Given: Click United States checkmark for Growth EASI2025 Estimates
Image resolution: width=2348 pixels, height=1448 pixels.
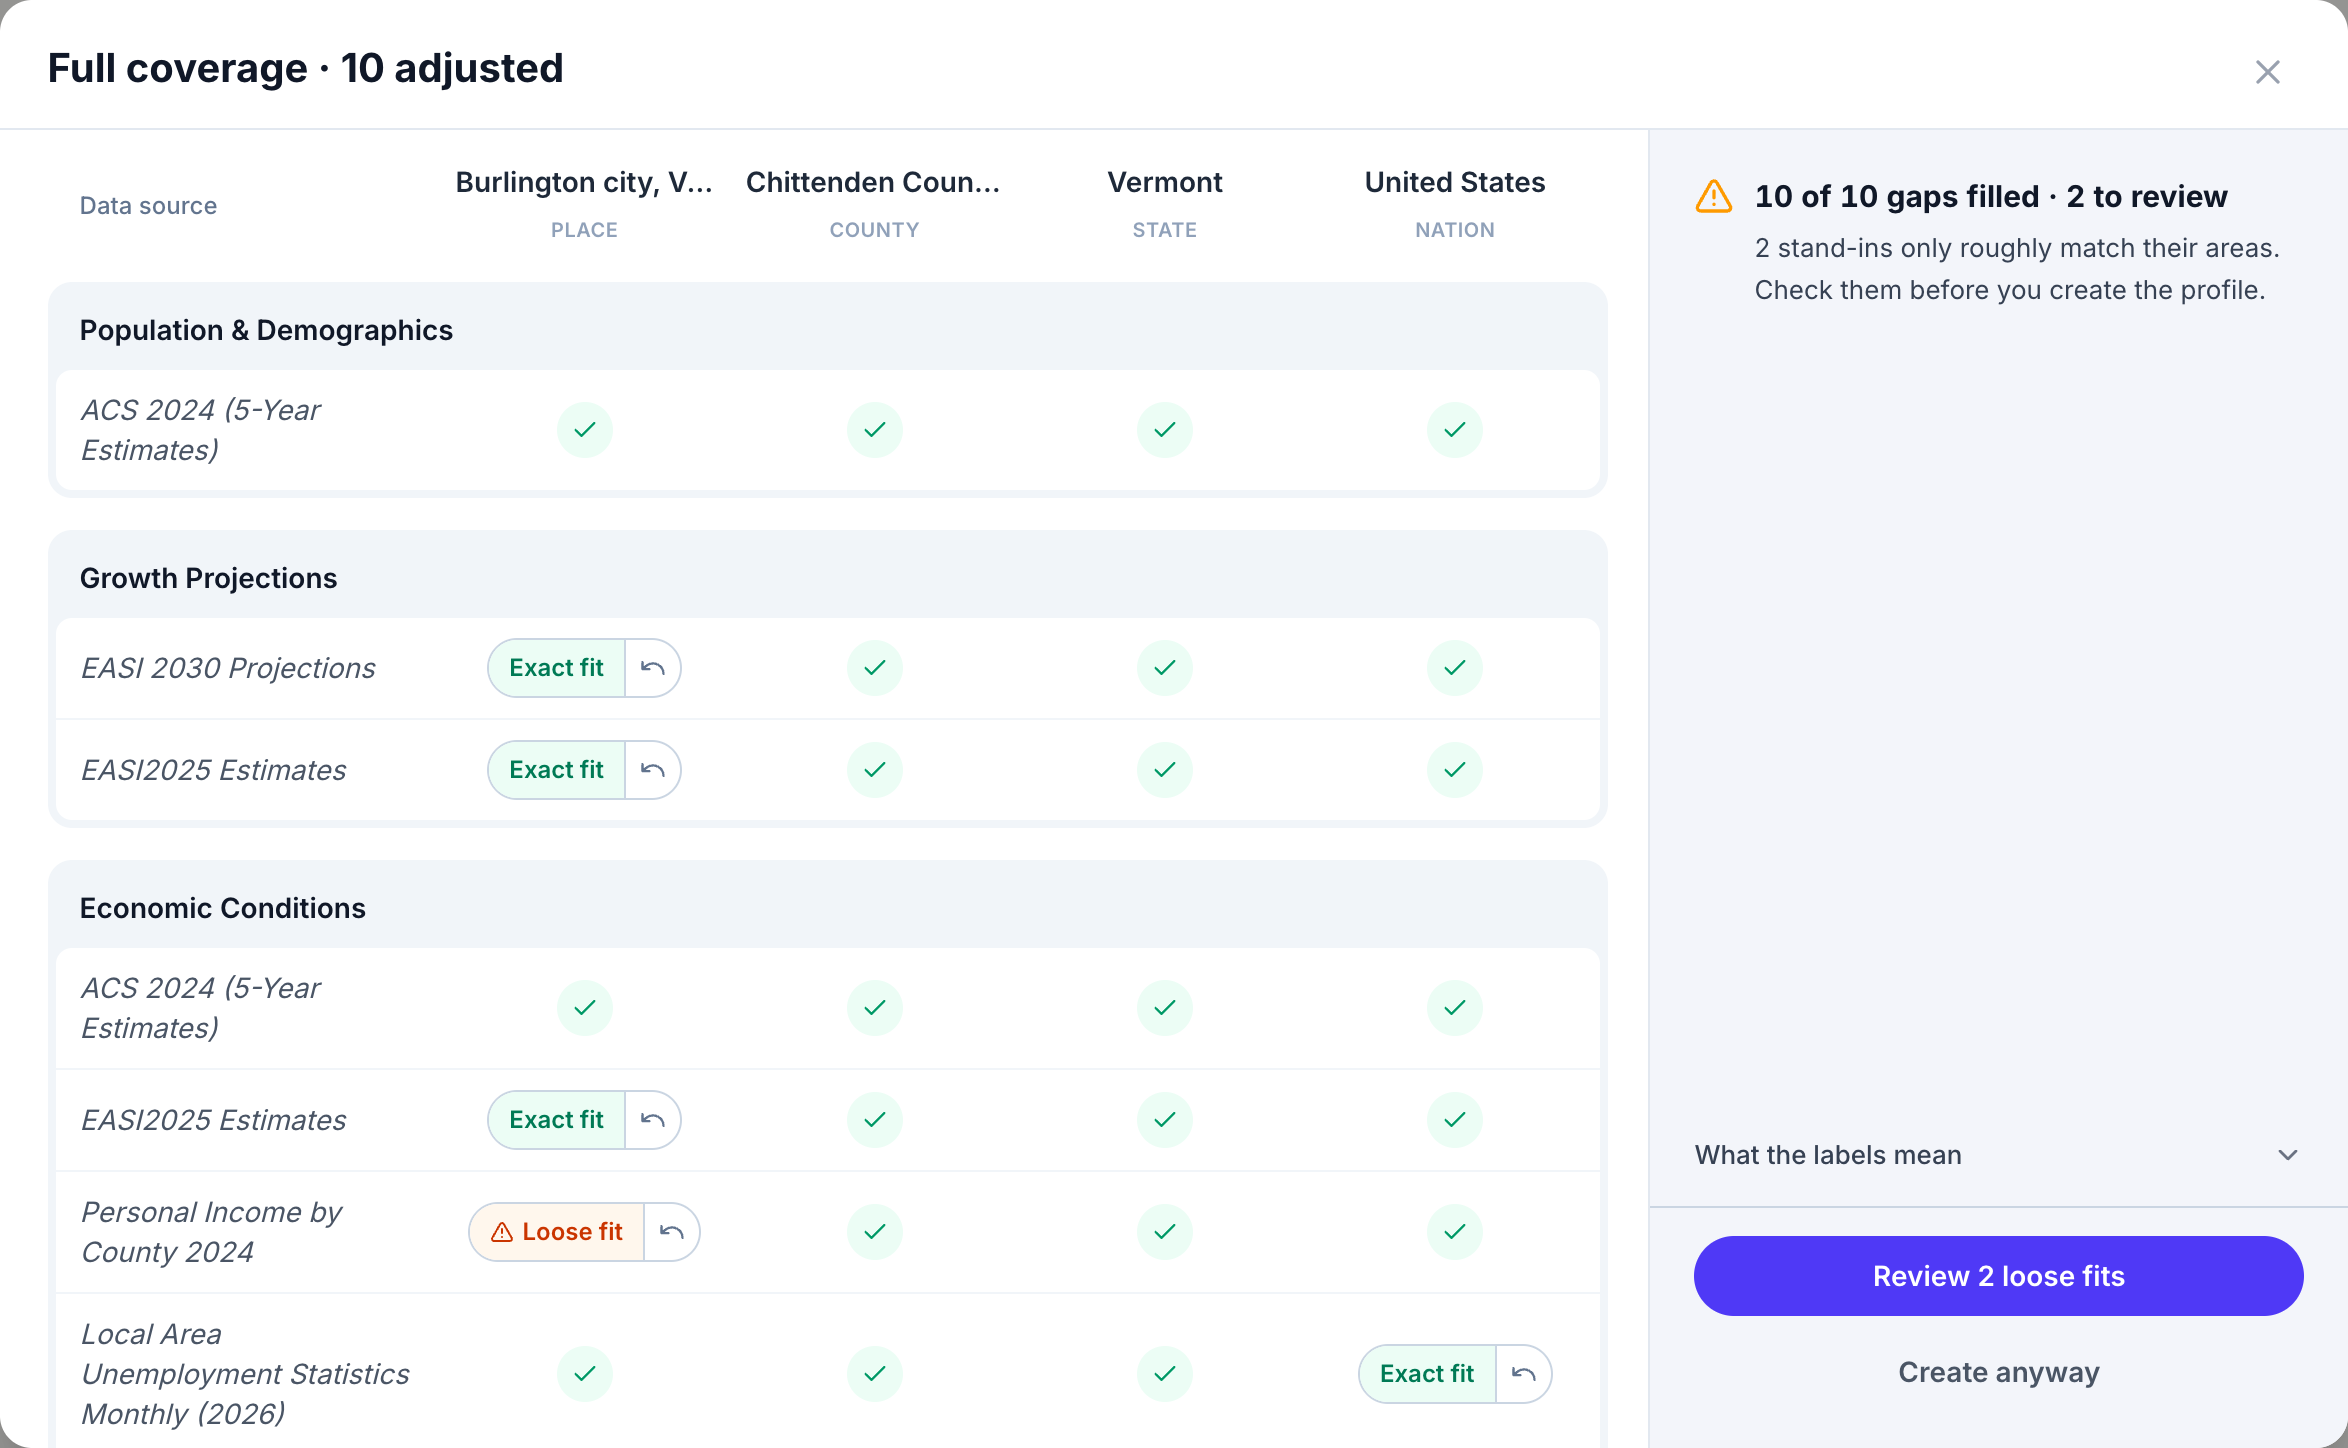Looking at the screenshot, I should pyautogui.click(x=1455, y=770).
